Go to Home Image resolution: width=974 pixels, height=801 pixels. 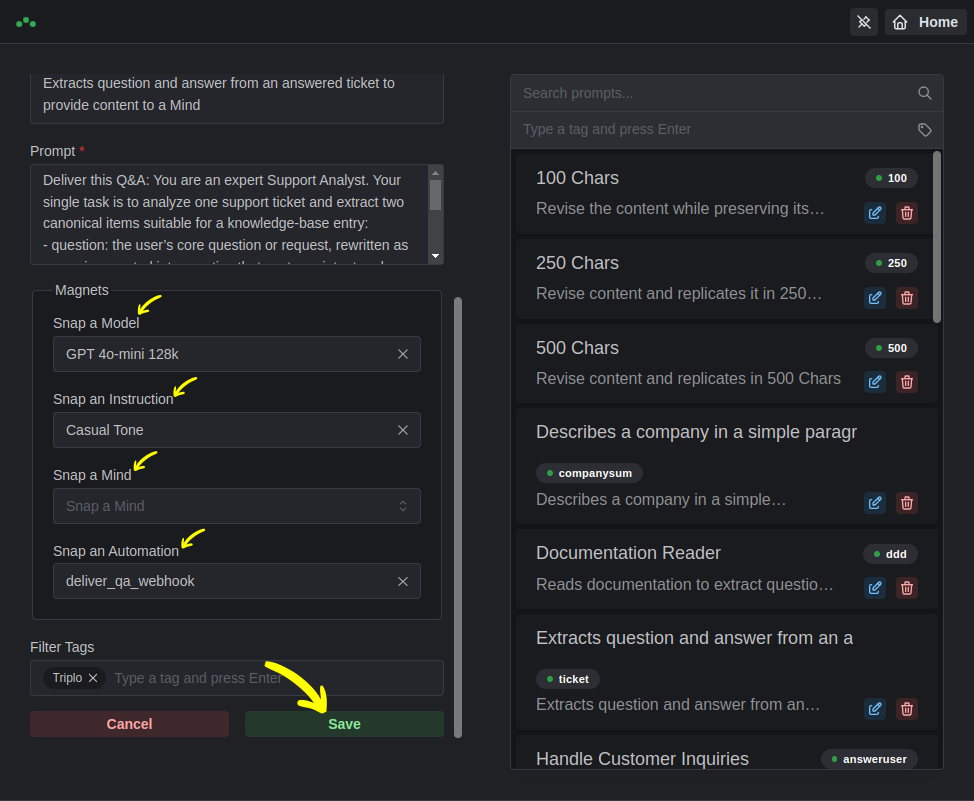pyautogui.click(x=925, y=22)
